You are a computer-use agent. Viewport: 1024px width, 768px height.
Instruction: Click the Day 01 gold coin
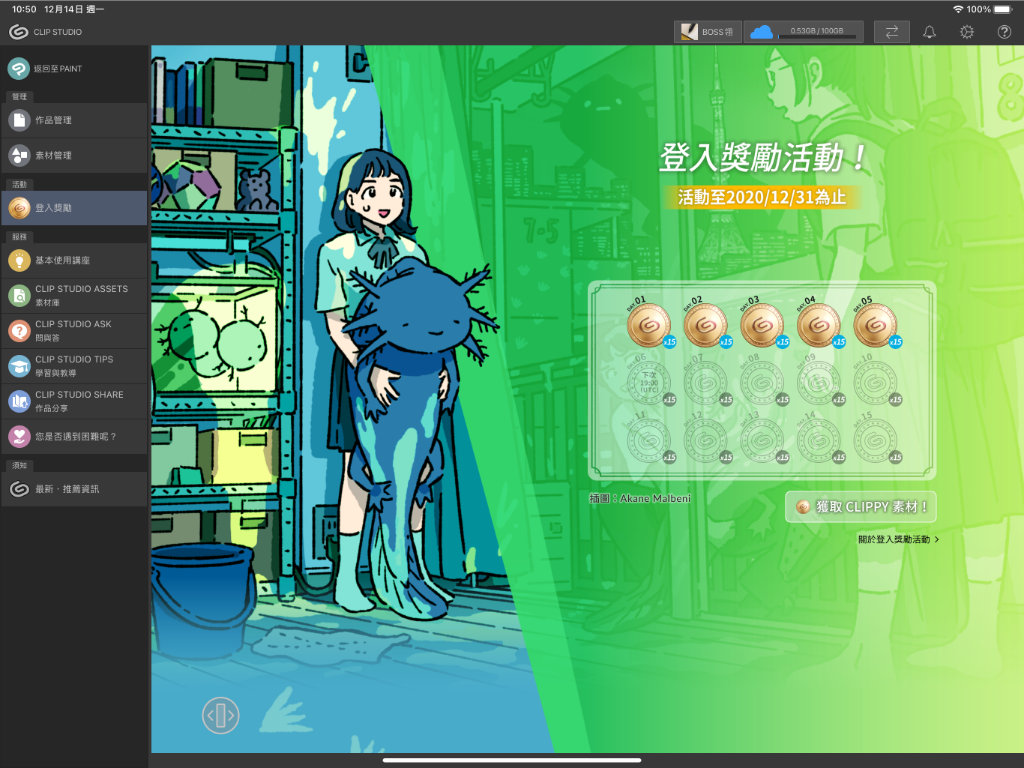pos(648,325)
